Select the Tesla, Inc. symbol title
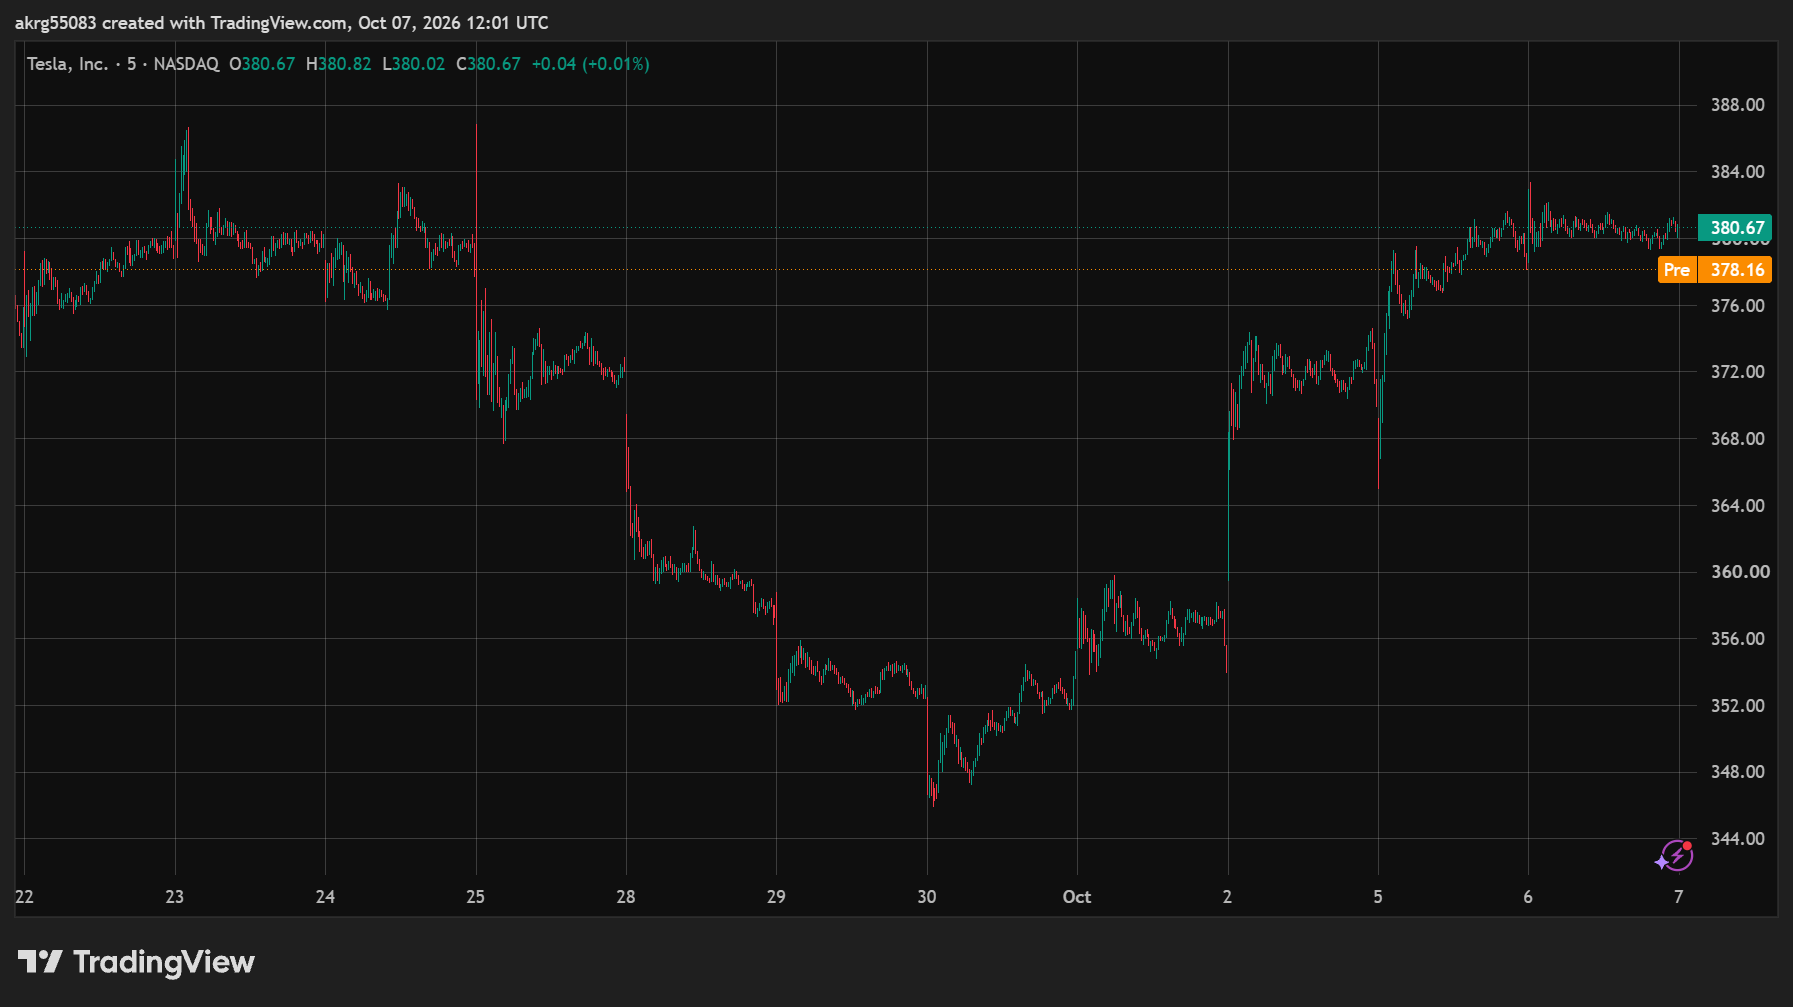 [x=67, y=64]
